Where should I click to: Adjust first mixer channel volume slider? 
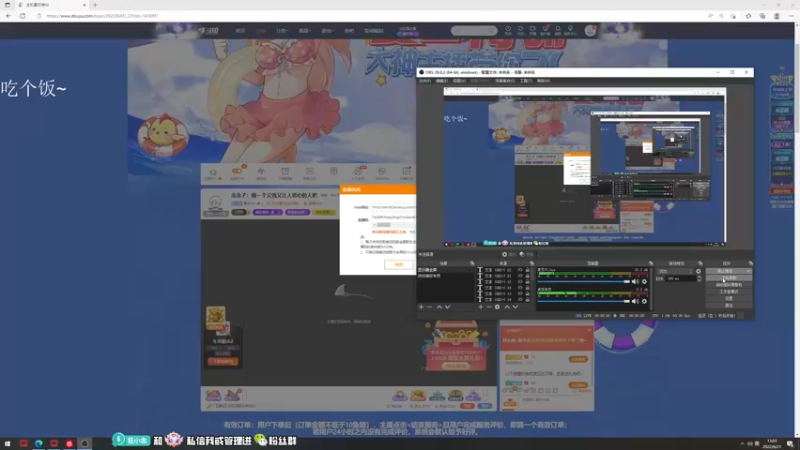click(584, 282)
